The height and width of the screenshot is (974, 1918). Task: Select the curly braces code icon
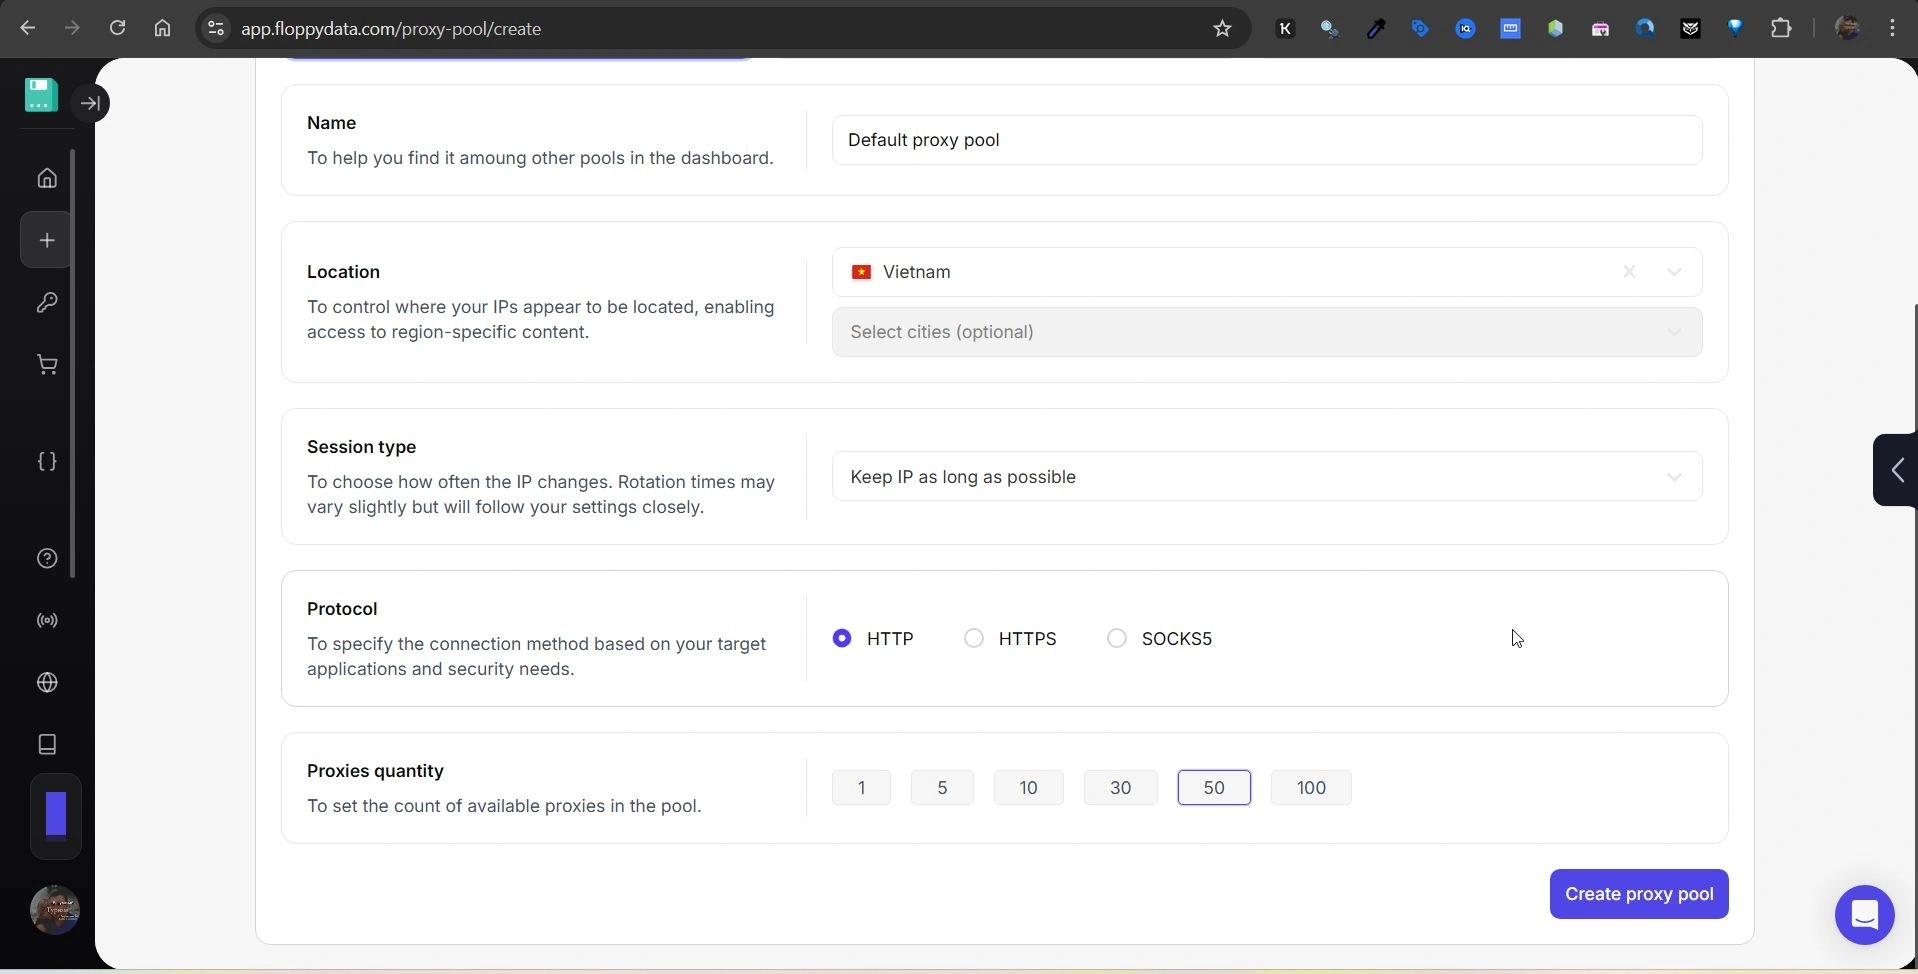pos(46,461)
